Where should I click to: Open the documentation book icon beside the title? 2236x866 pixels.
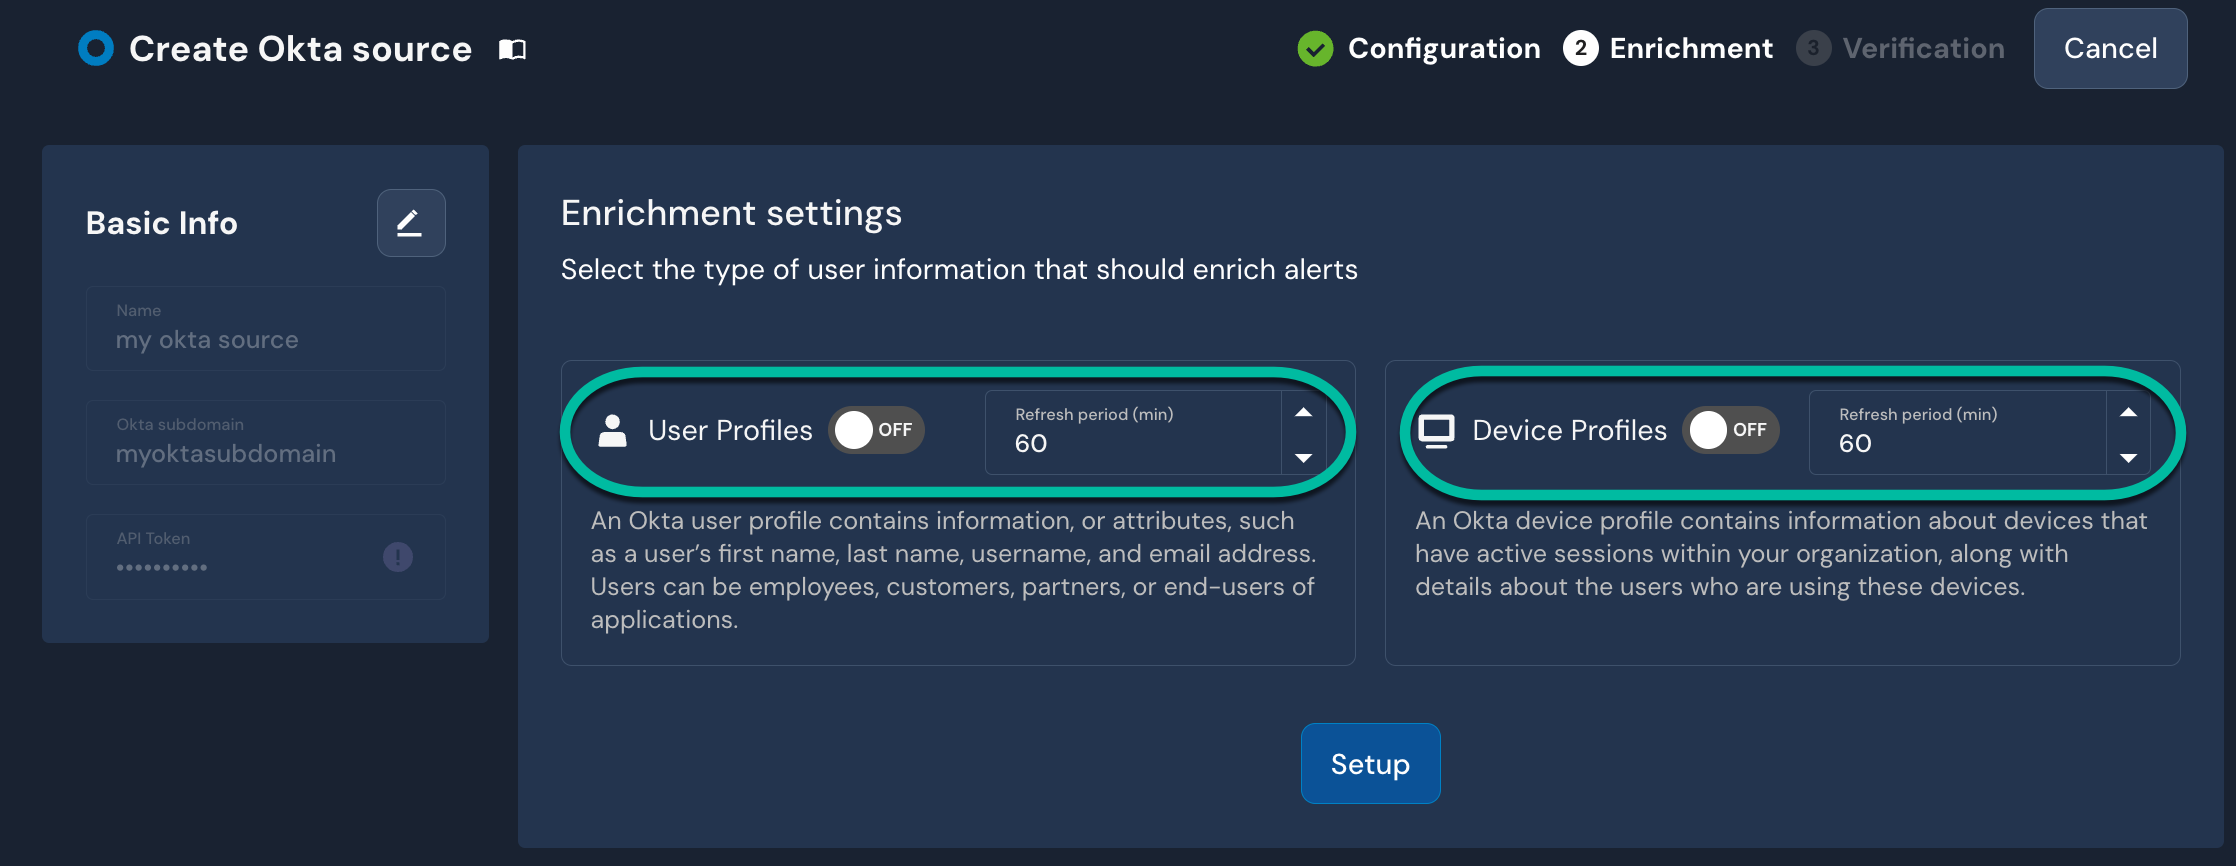tap(513, 49)
